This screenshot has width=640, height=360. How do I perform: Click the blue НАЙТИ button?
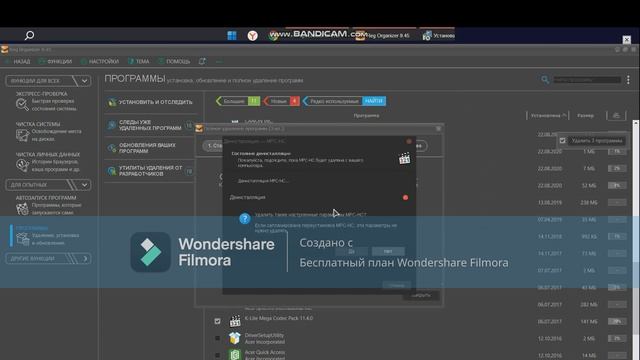(374, 101)
